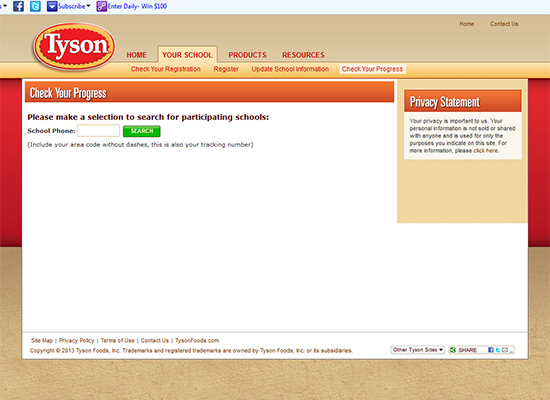Open the Register submenu item

pyautogui.click(x=226, y=69)
